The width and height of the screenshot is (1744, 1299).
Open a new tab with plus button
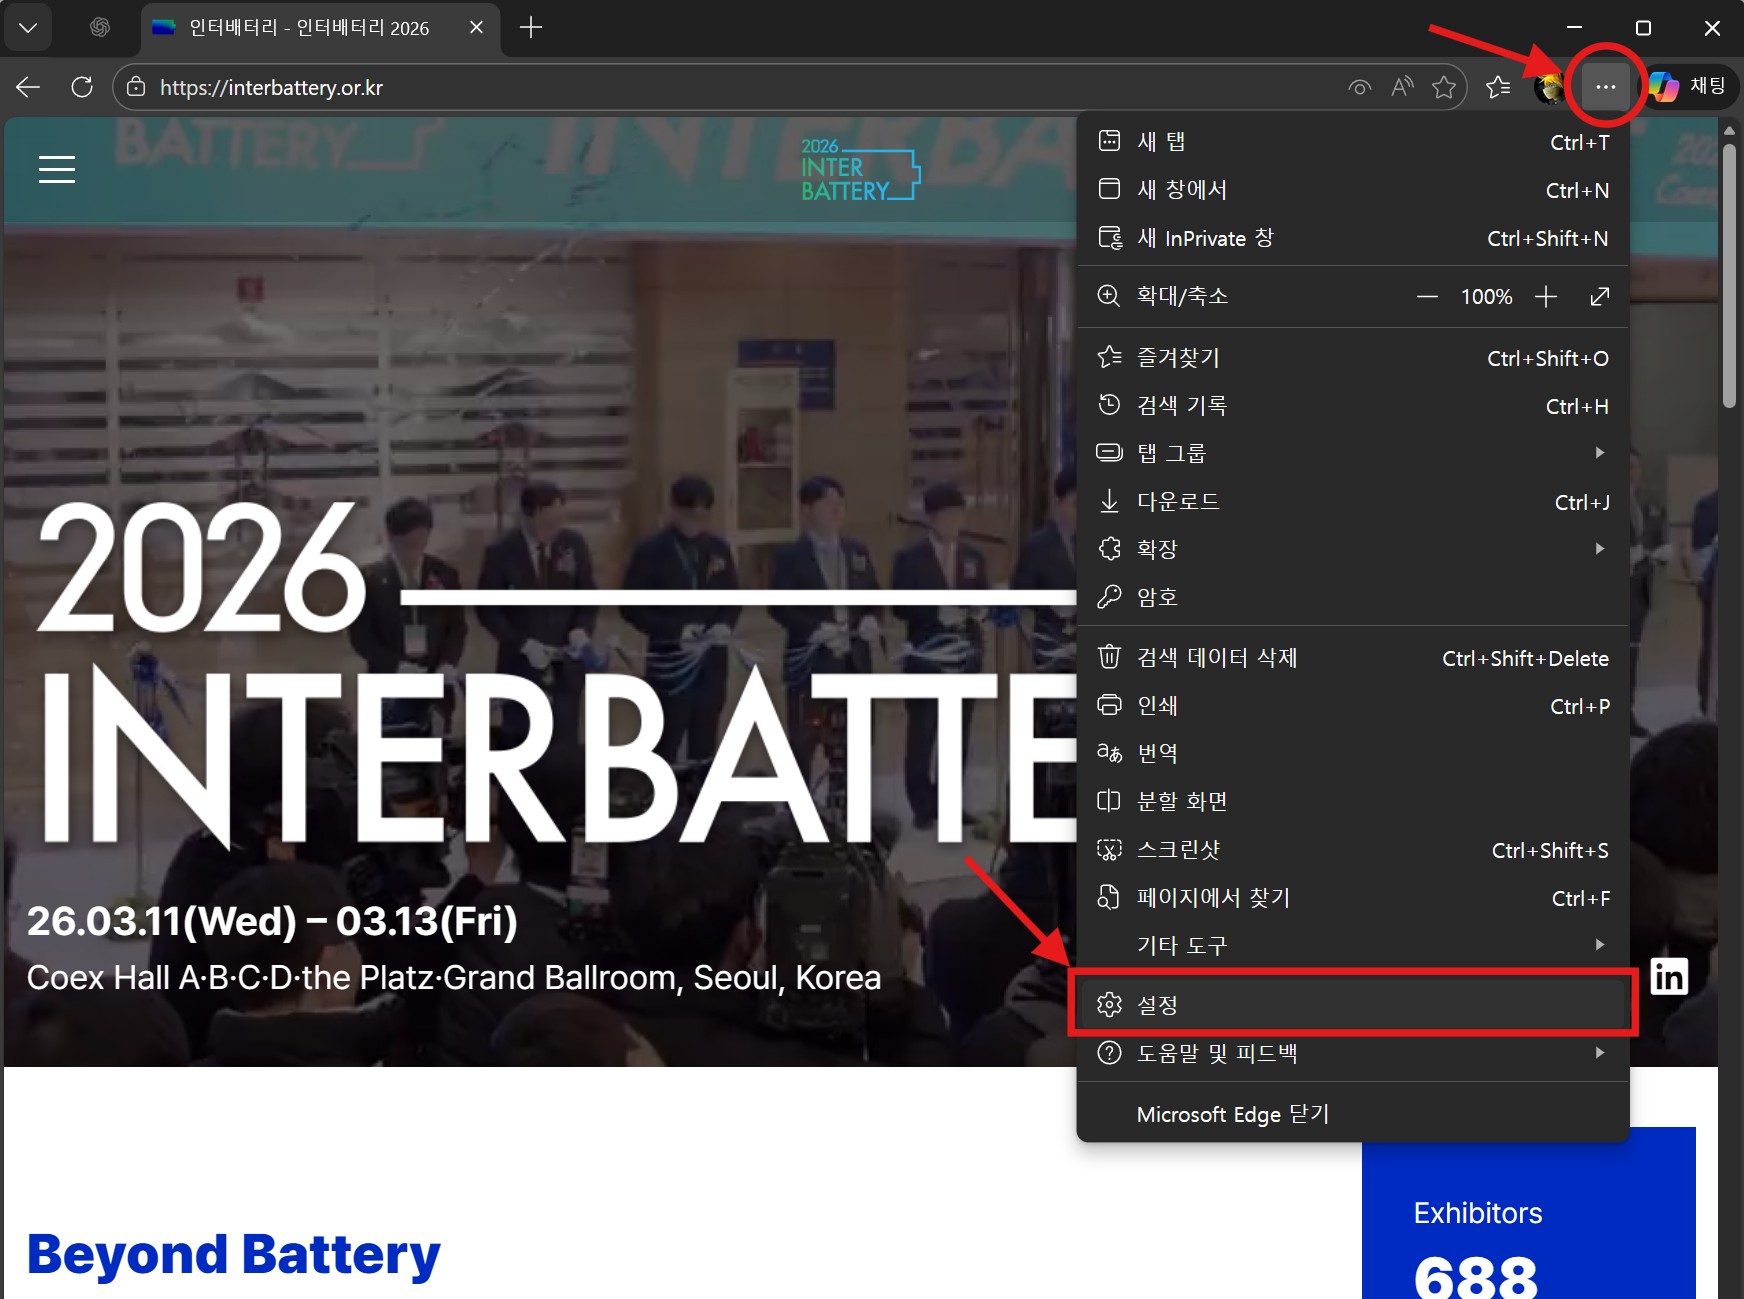pos(531,28)
